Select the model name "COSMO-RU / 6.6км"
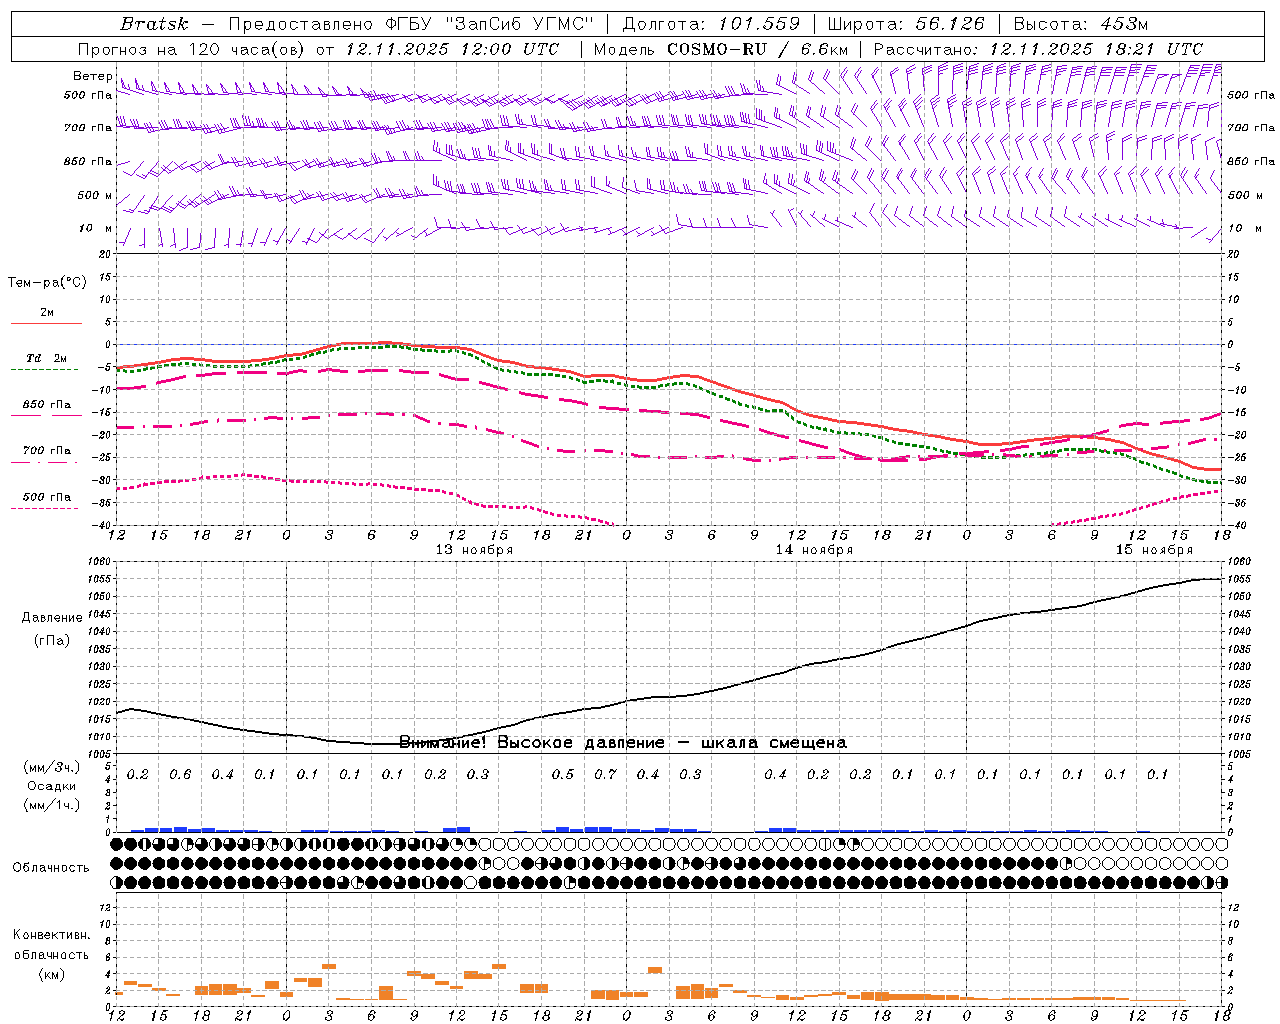The image size is (1280, 1024). [759, 49]
